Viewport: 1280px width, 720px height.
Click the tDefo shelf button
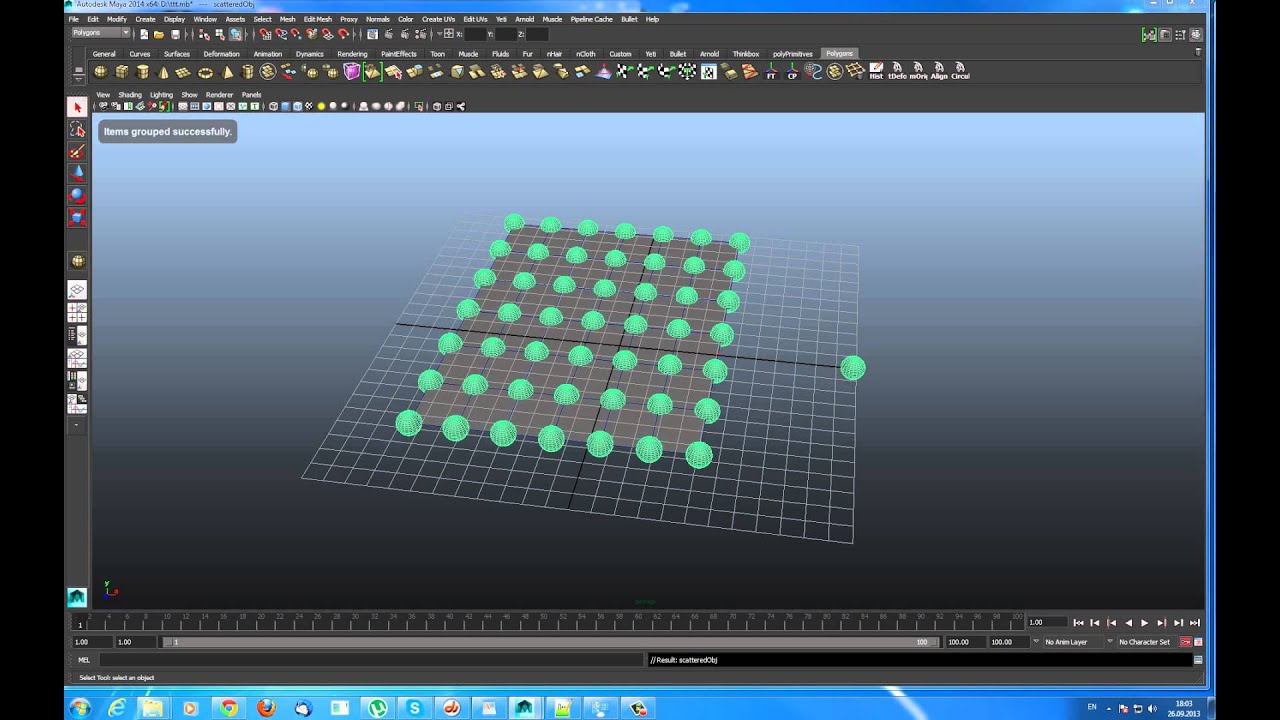(897, 71)
